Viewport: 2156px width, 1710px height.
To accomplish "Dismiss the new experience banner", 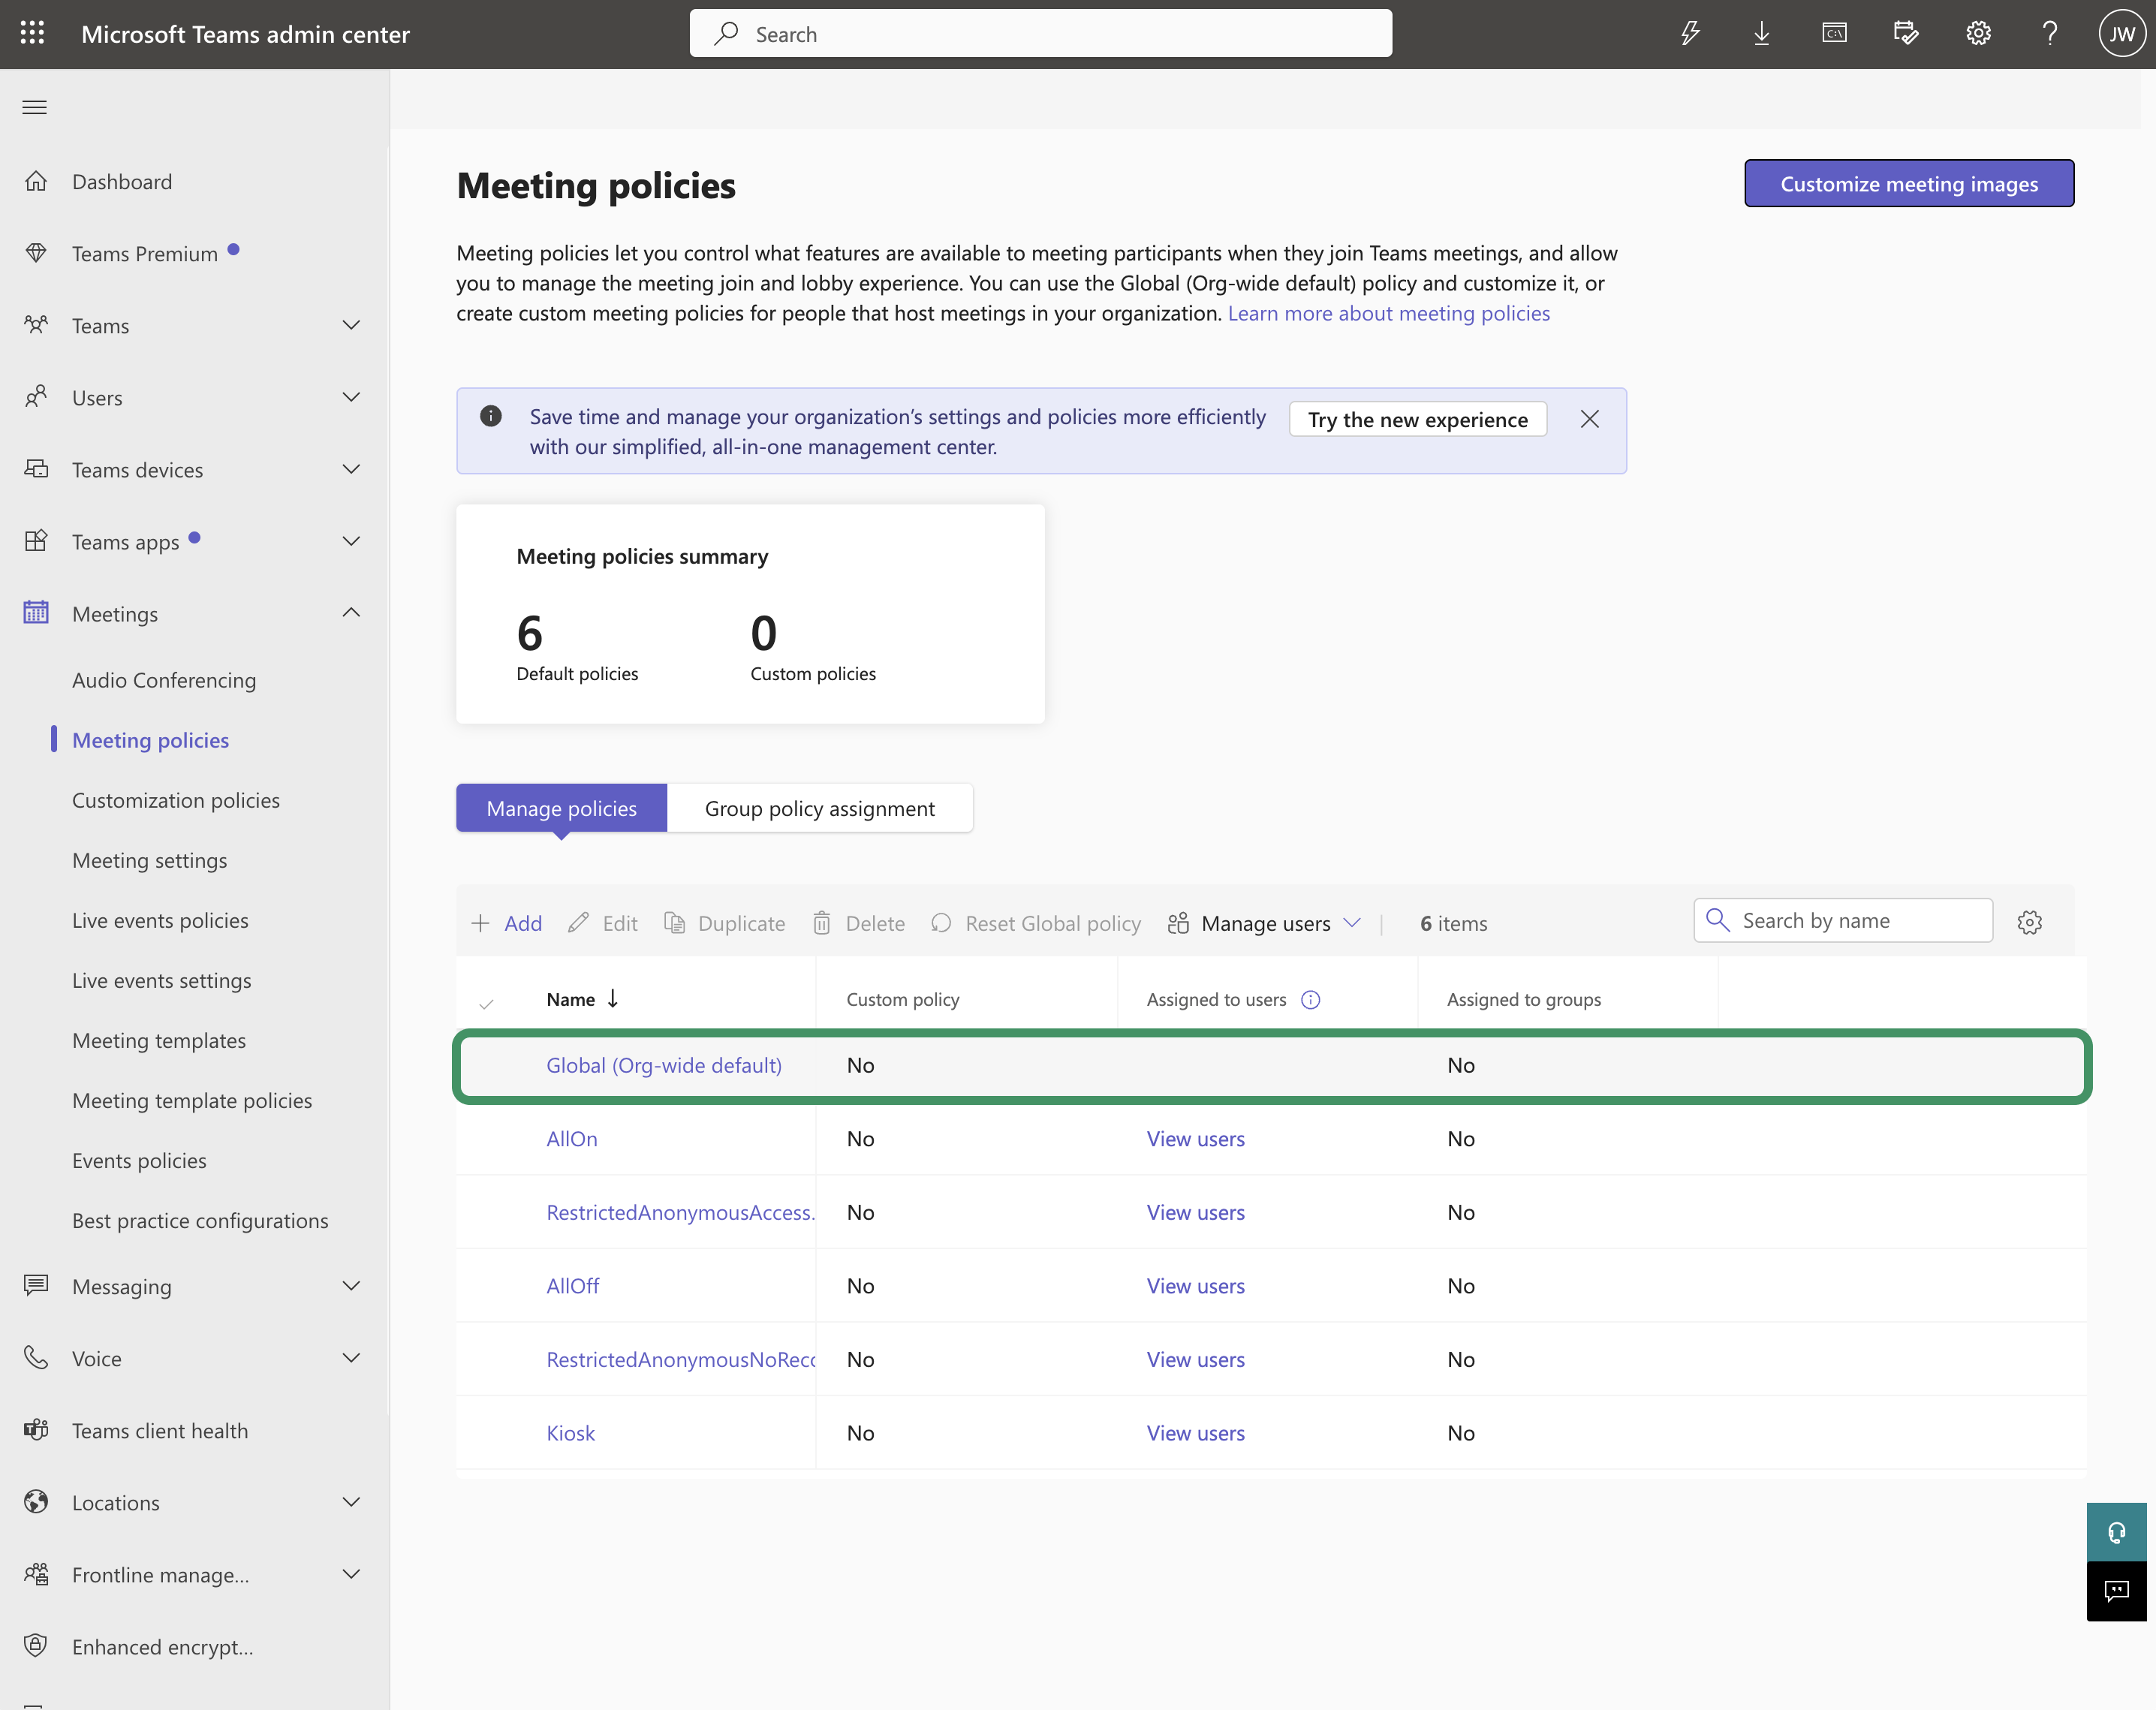I will (1590, 419).
